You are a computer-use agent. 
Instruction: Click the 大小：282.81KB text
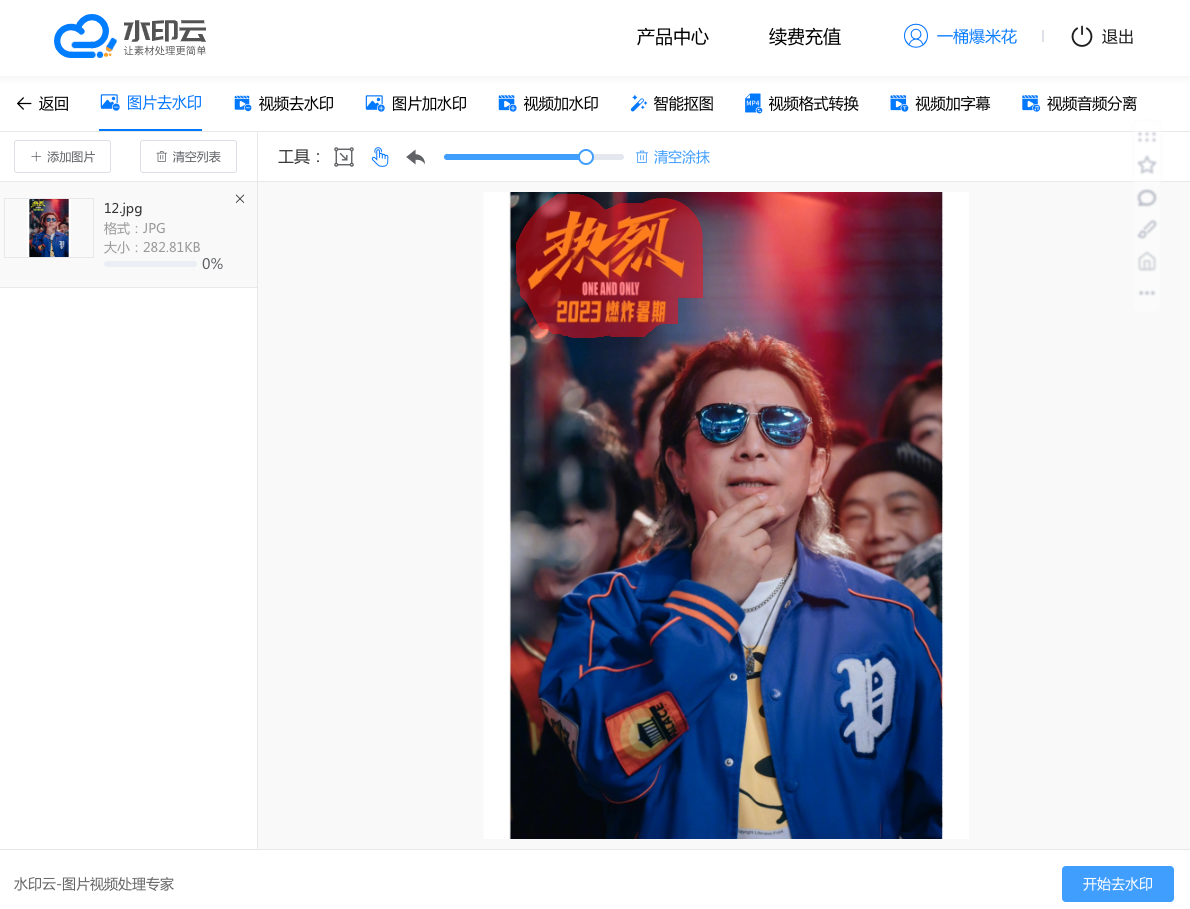pyautogui.click(x=152, y=247)
